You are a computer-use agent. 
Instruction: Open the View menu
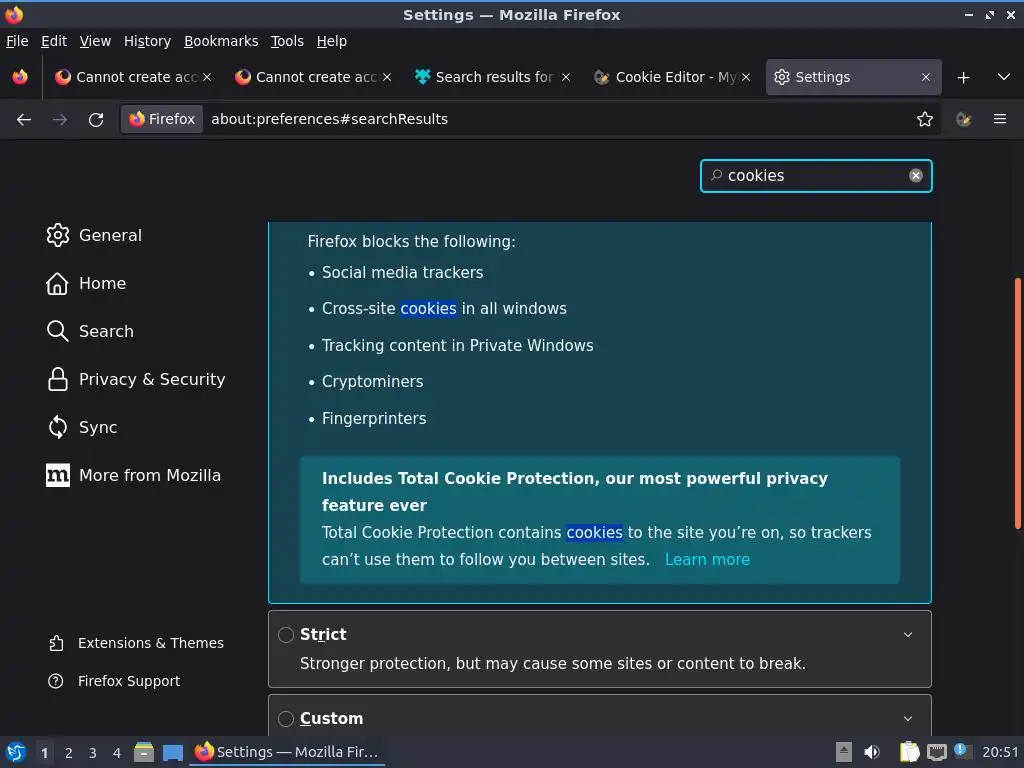coord(95,41)
